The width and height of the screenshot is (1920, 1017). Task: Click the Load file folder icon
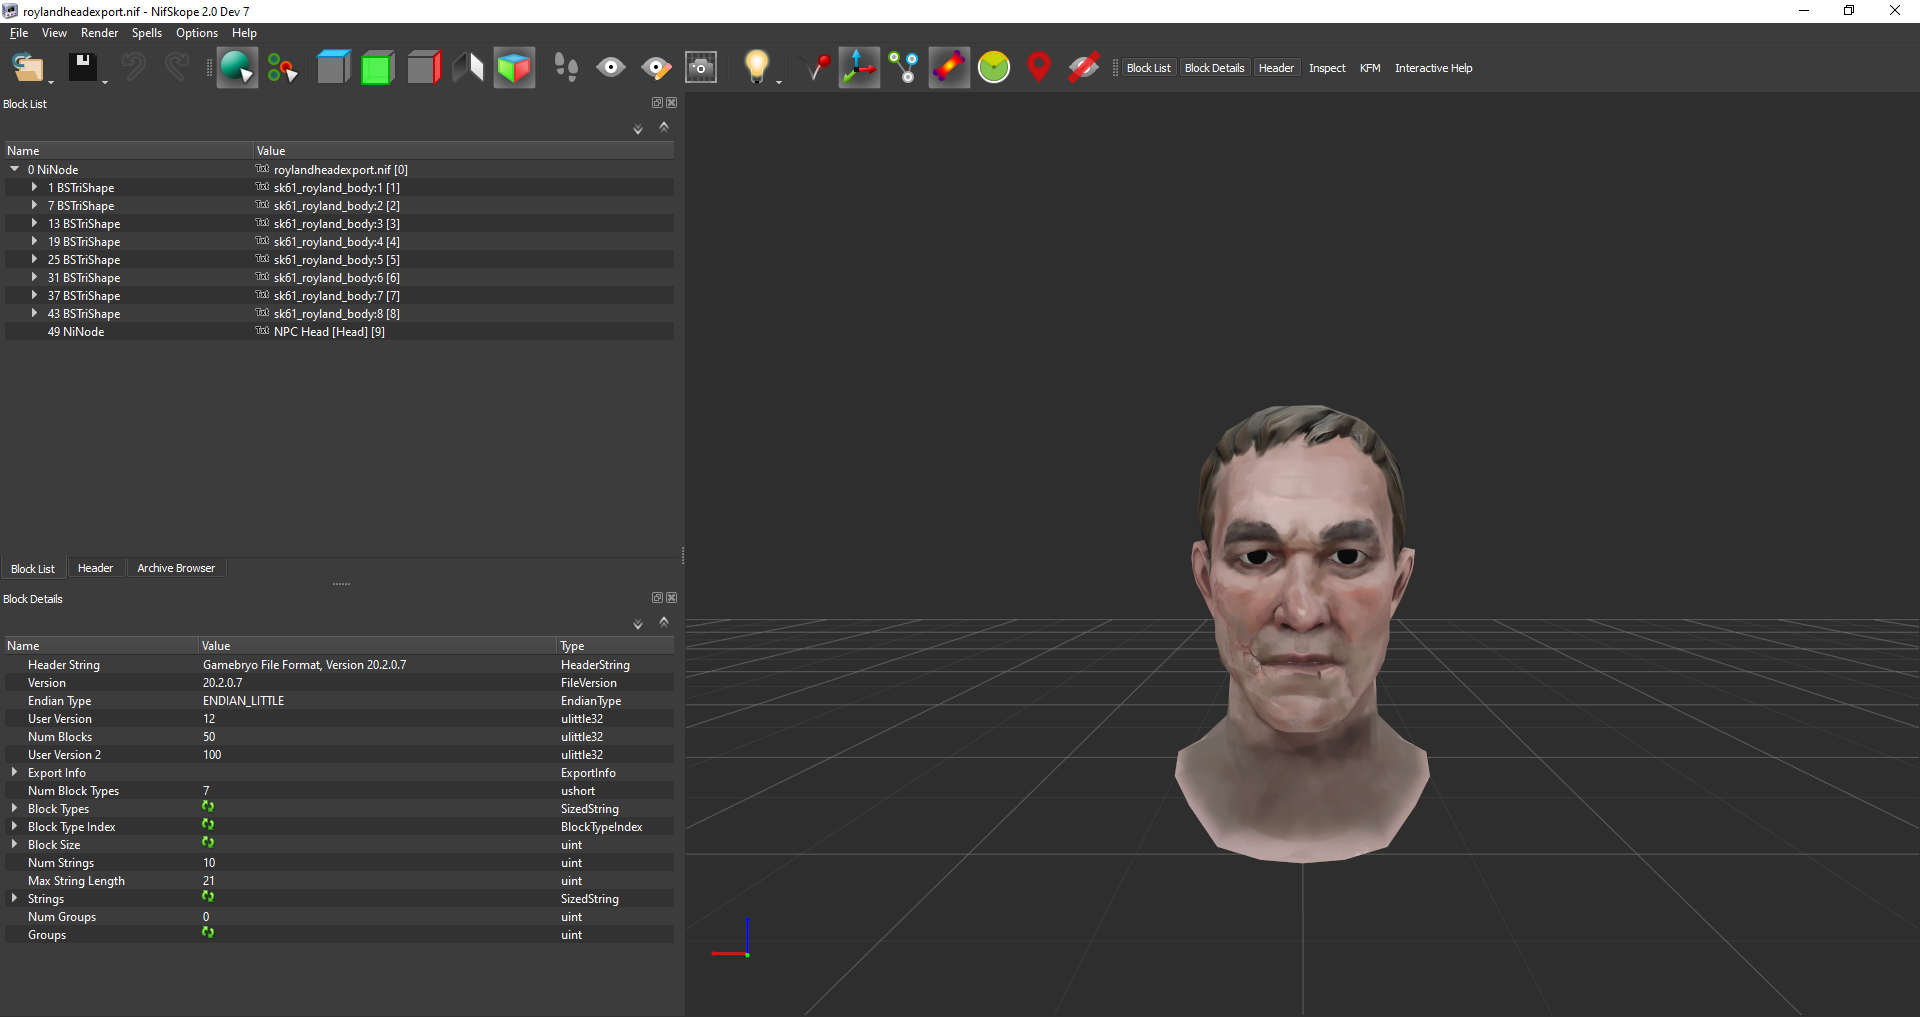tap(27, 68)
